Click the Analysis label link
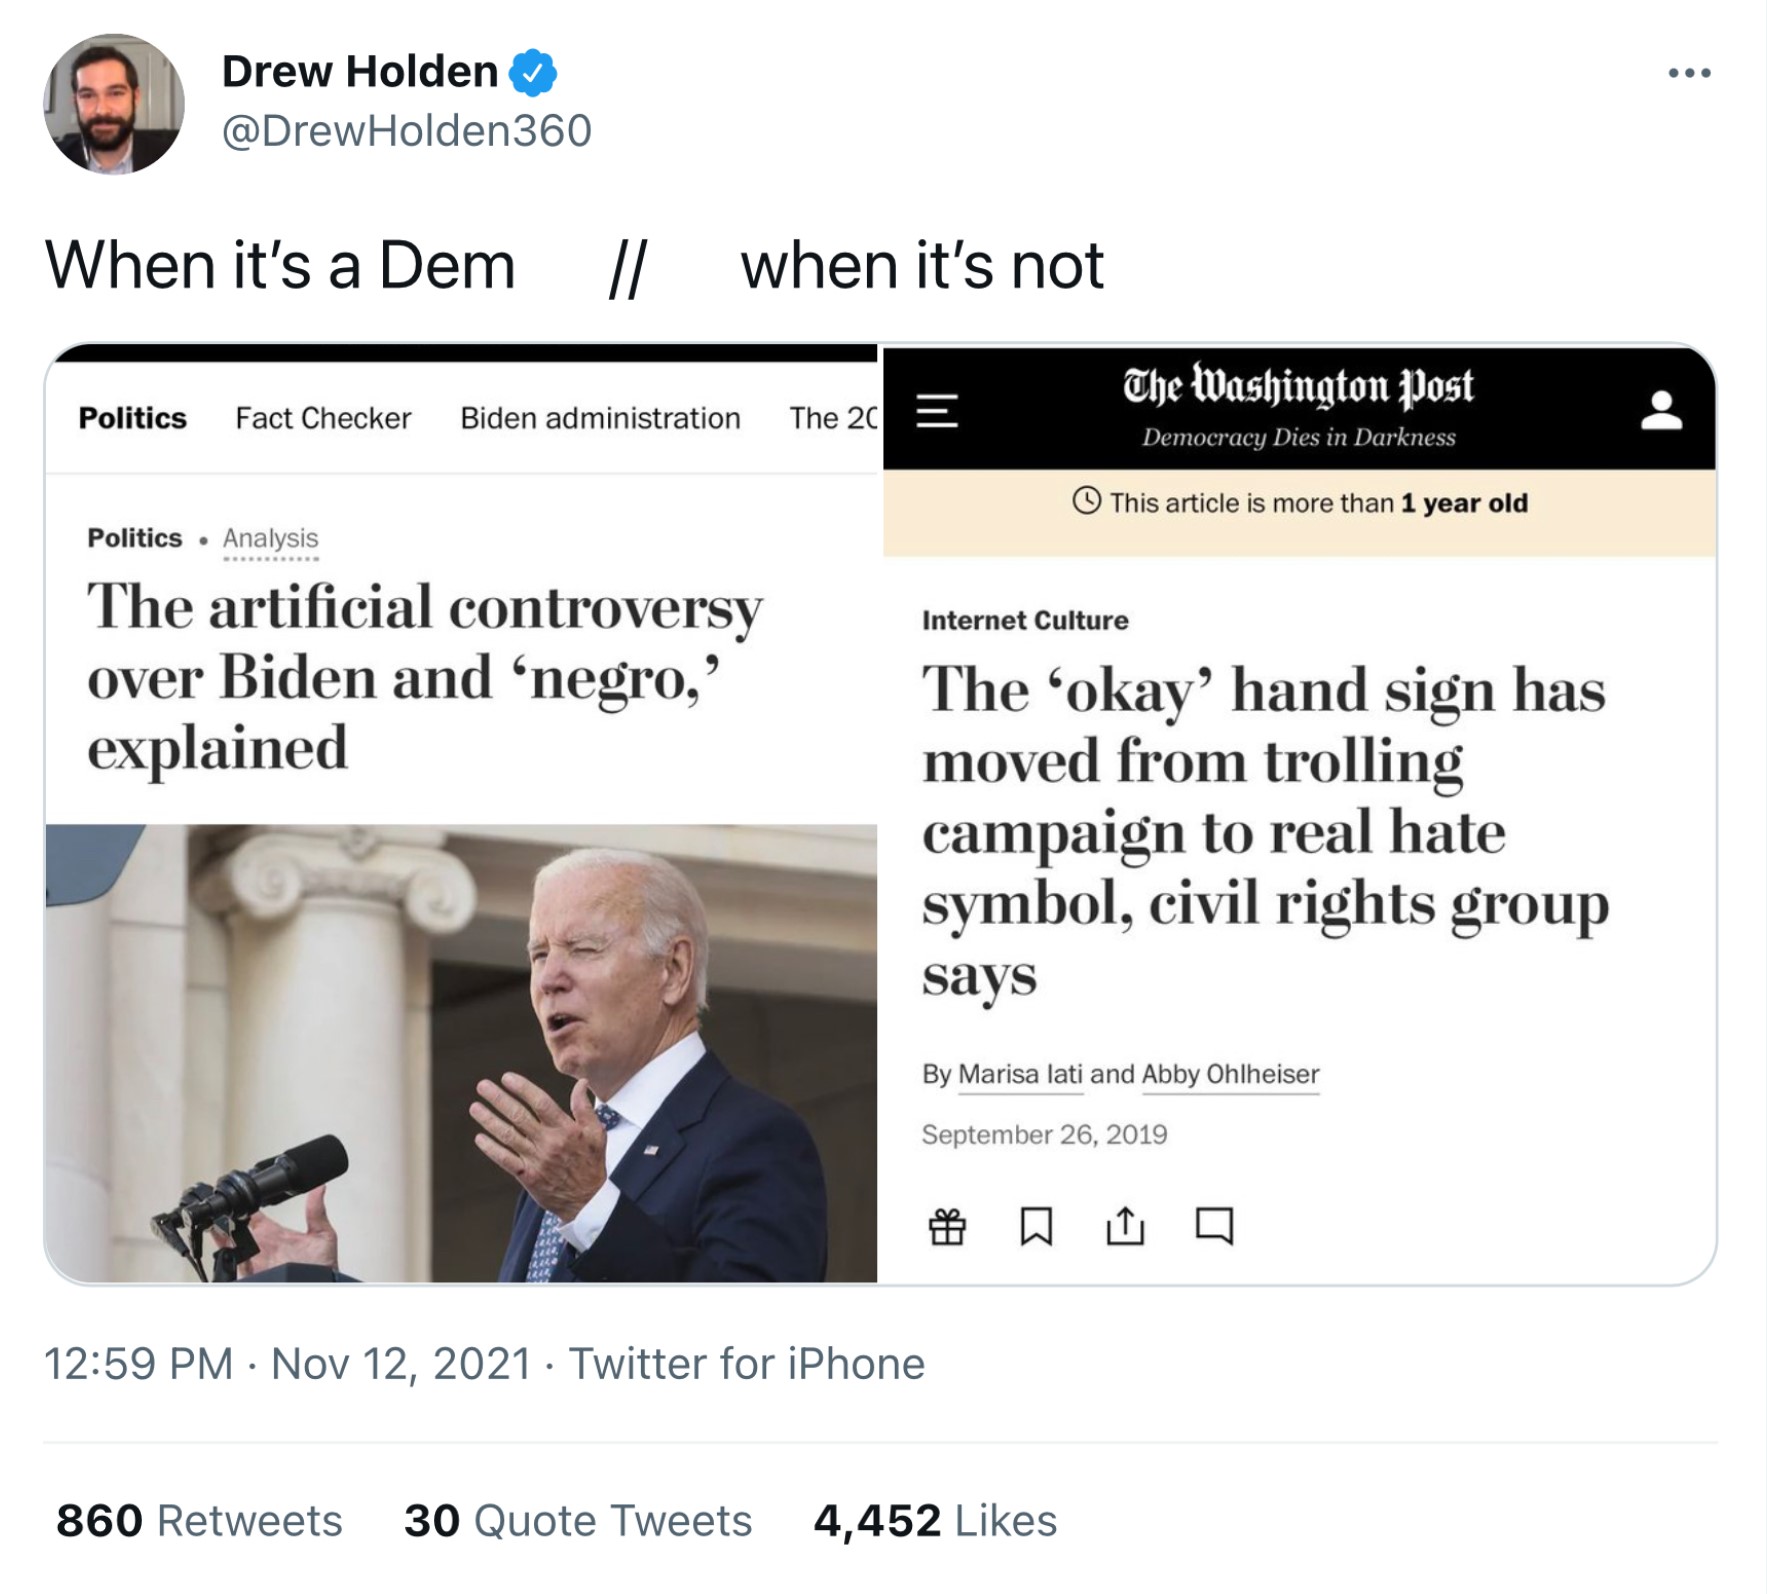1767x1594 pixels. click(270, 538)
